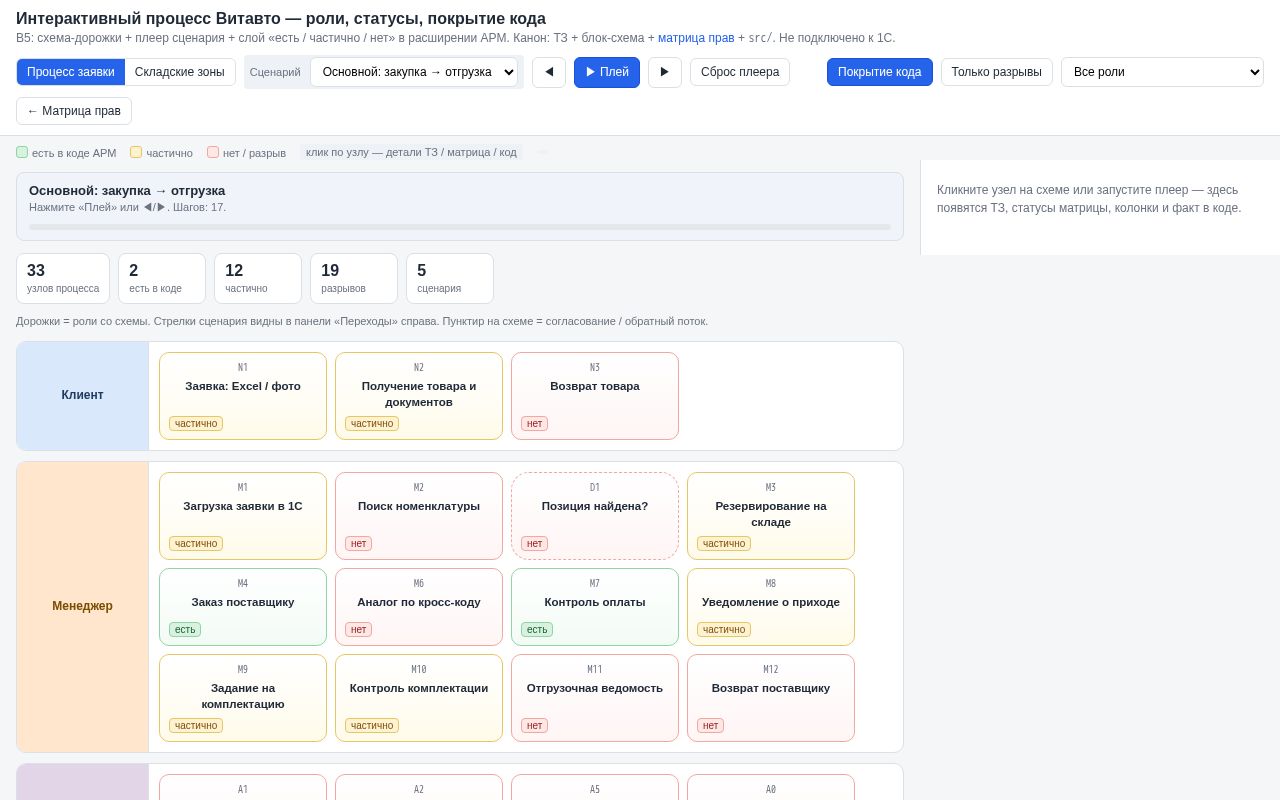
Task: Select decision node D1 Позиция найдена?
Action: click(x=595, y=516)
